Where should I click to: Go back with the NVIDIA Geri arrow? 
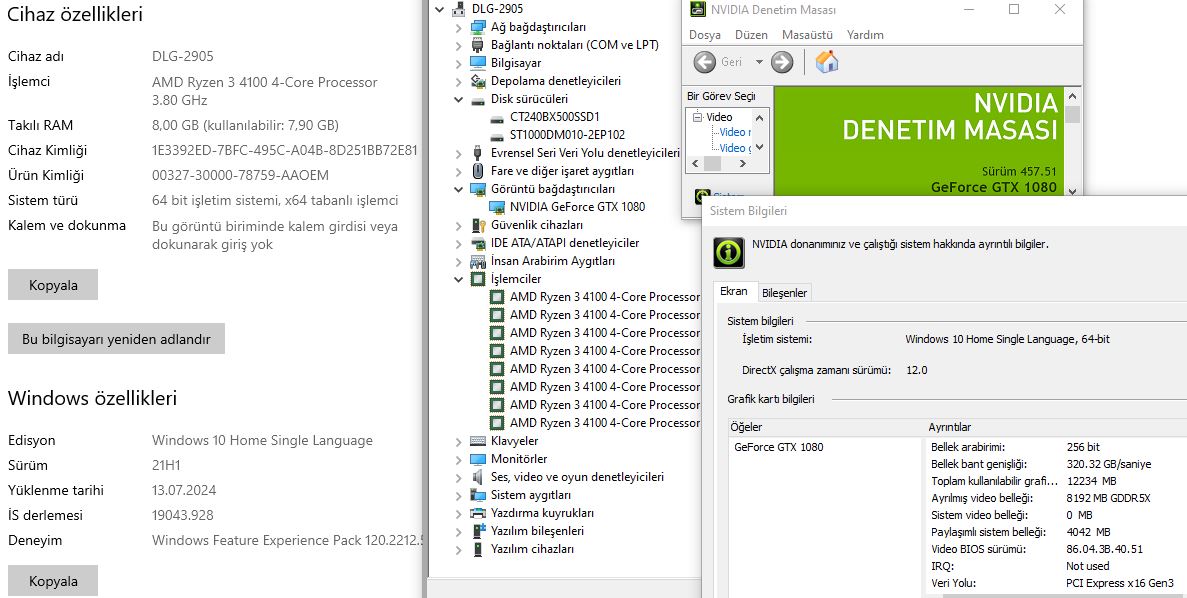705,62
